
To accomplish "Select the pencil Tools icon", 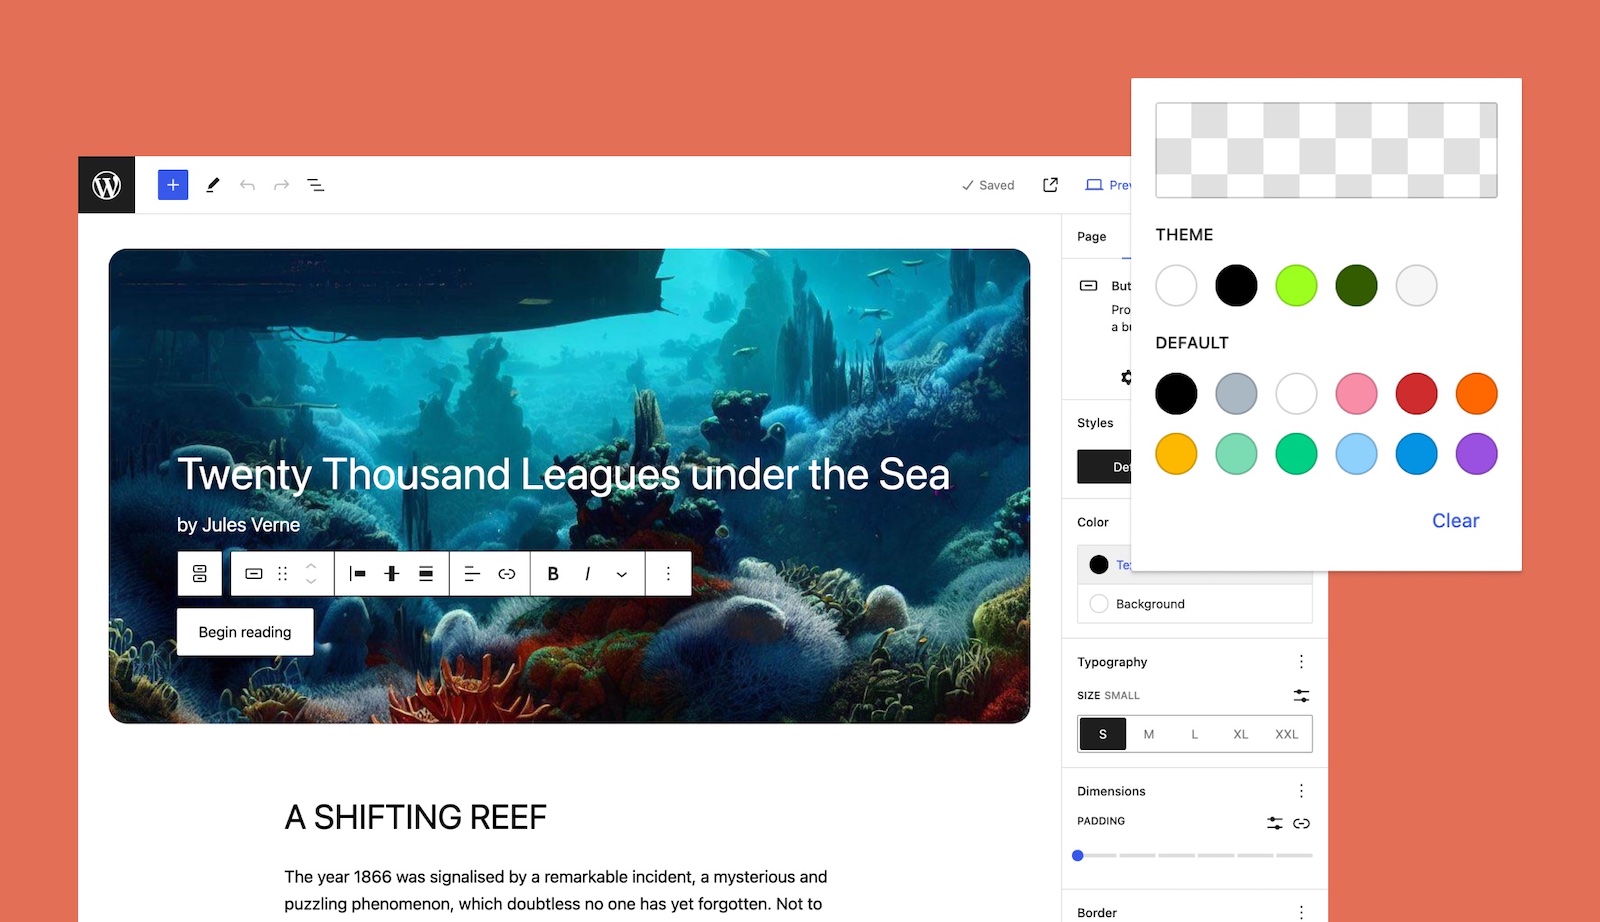I will 212,185.
